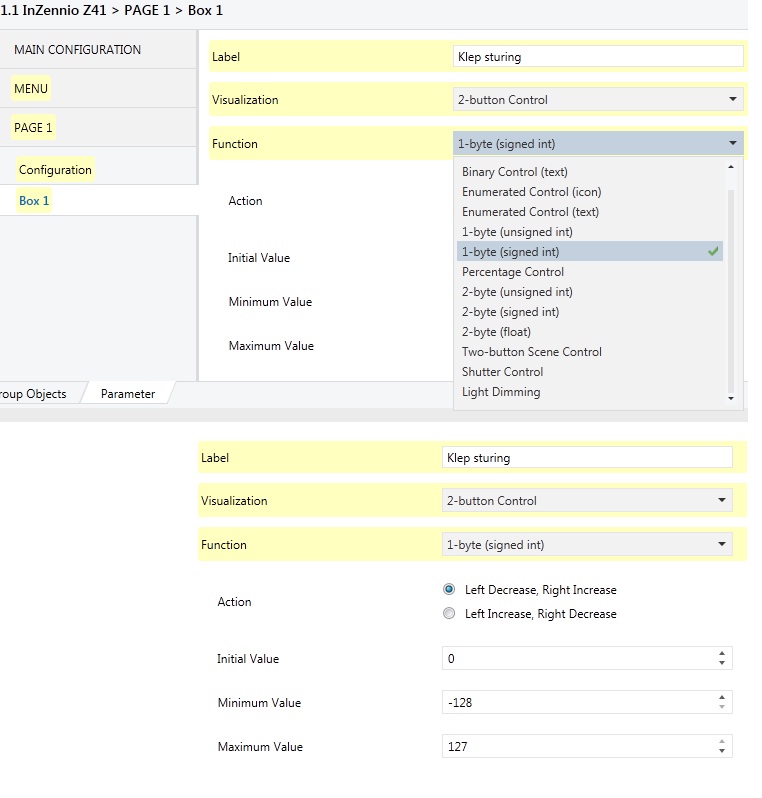Select Box 1 in the sidebar tree

click(x=34, y=201)
